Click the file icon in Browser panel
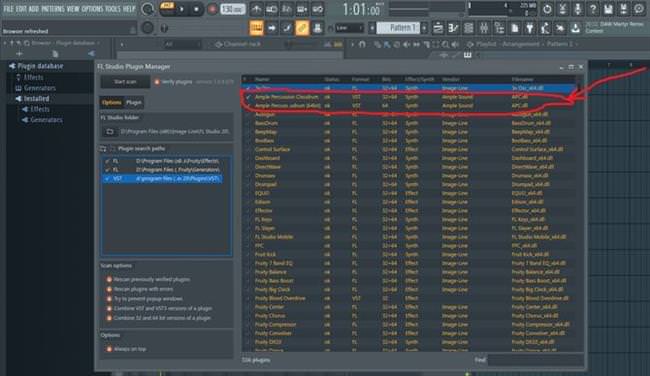The image size is (650, 376). [55, 53]
